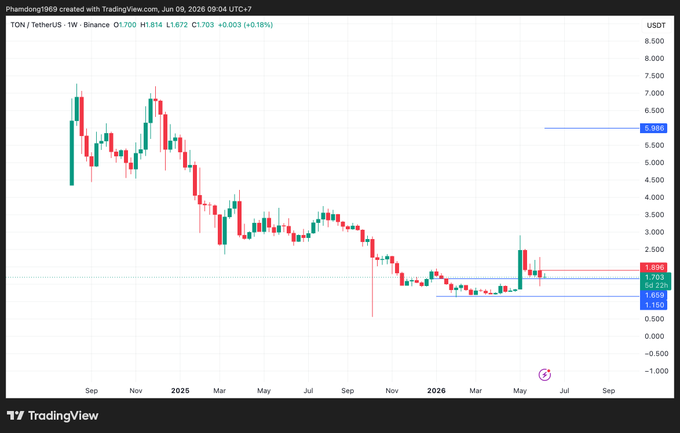Screen dimensions: 680x433
Task: Select the blue 1.659 price label
Action: 653,295
